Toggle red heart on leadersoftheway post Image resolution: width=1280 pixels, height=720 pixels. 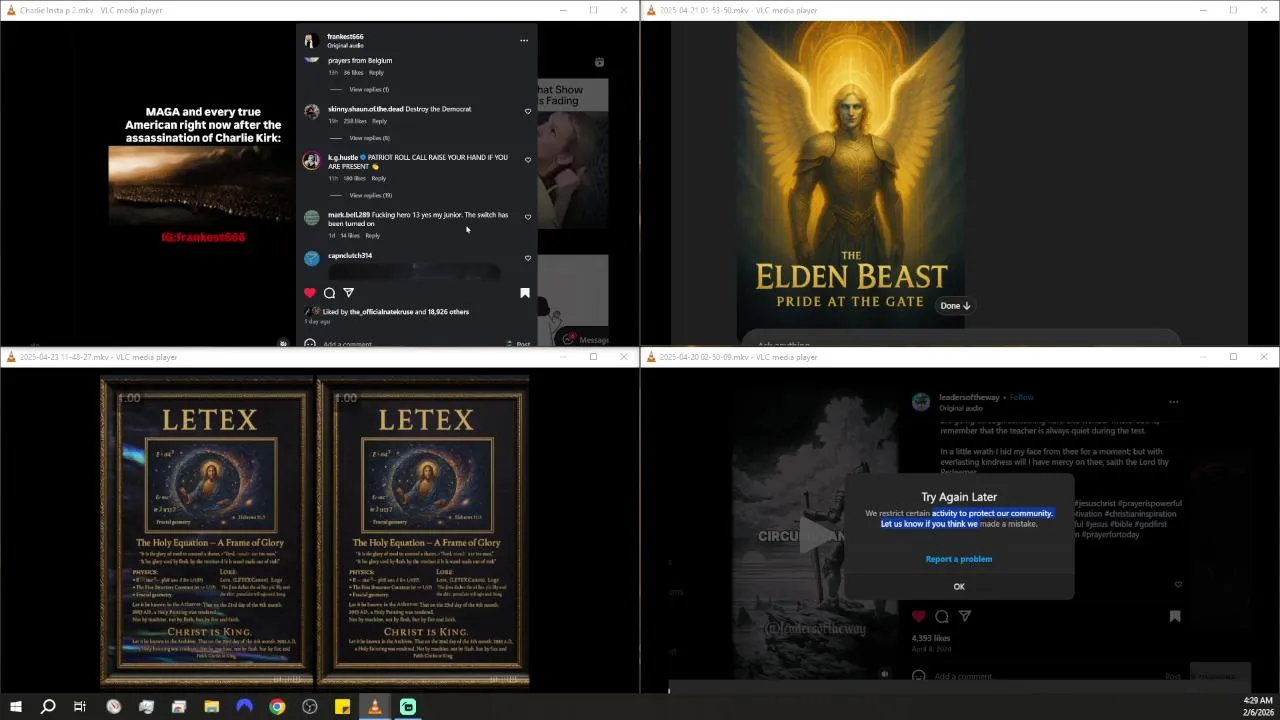(919, 616)
